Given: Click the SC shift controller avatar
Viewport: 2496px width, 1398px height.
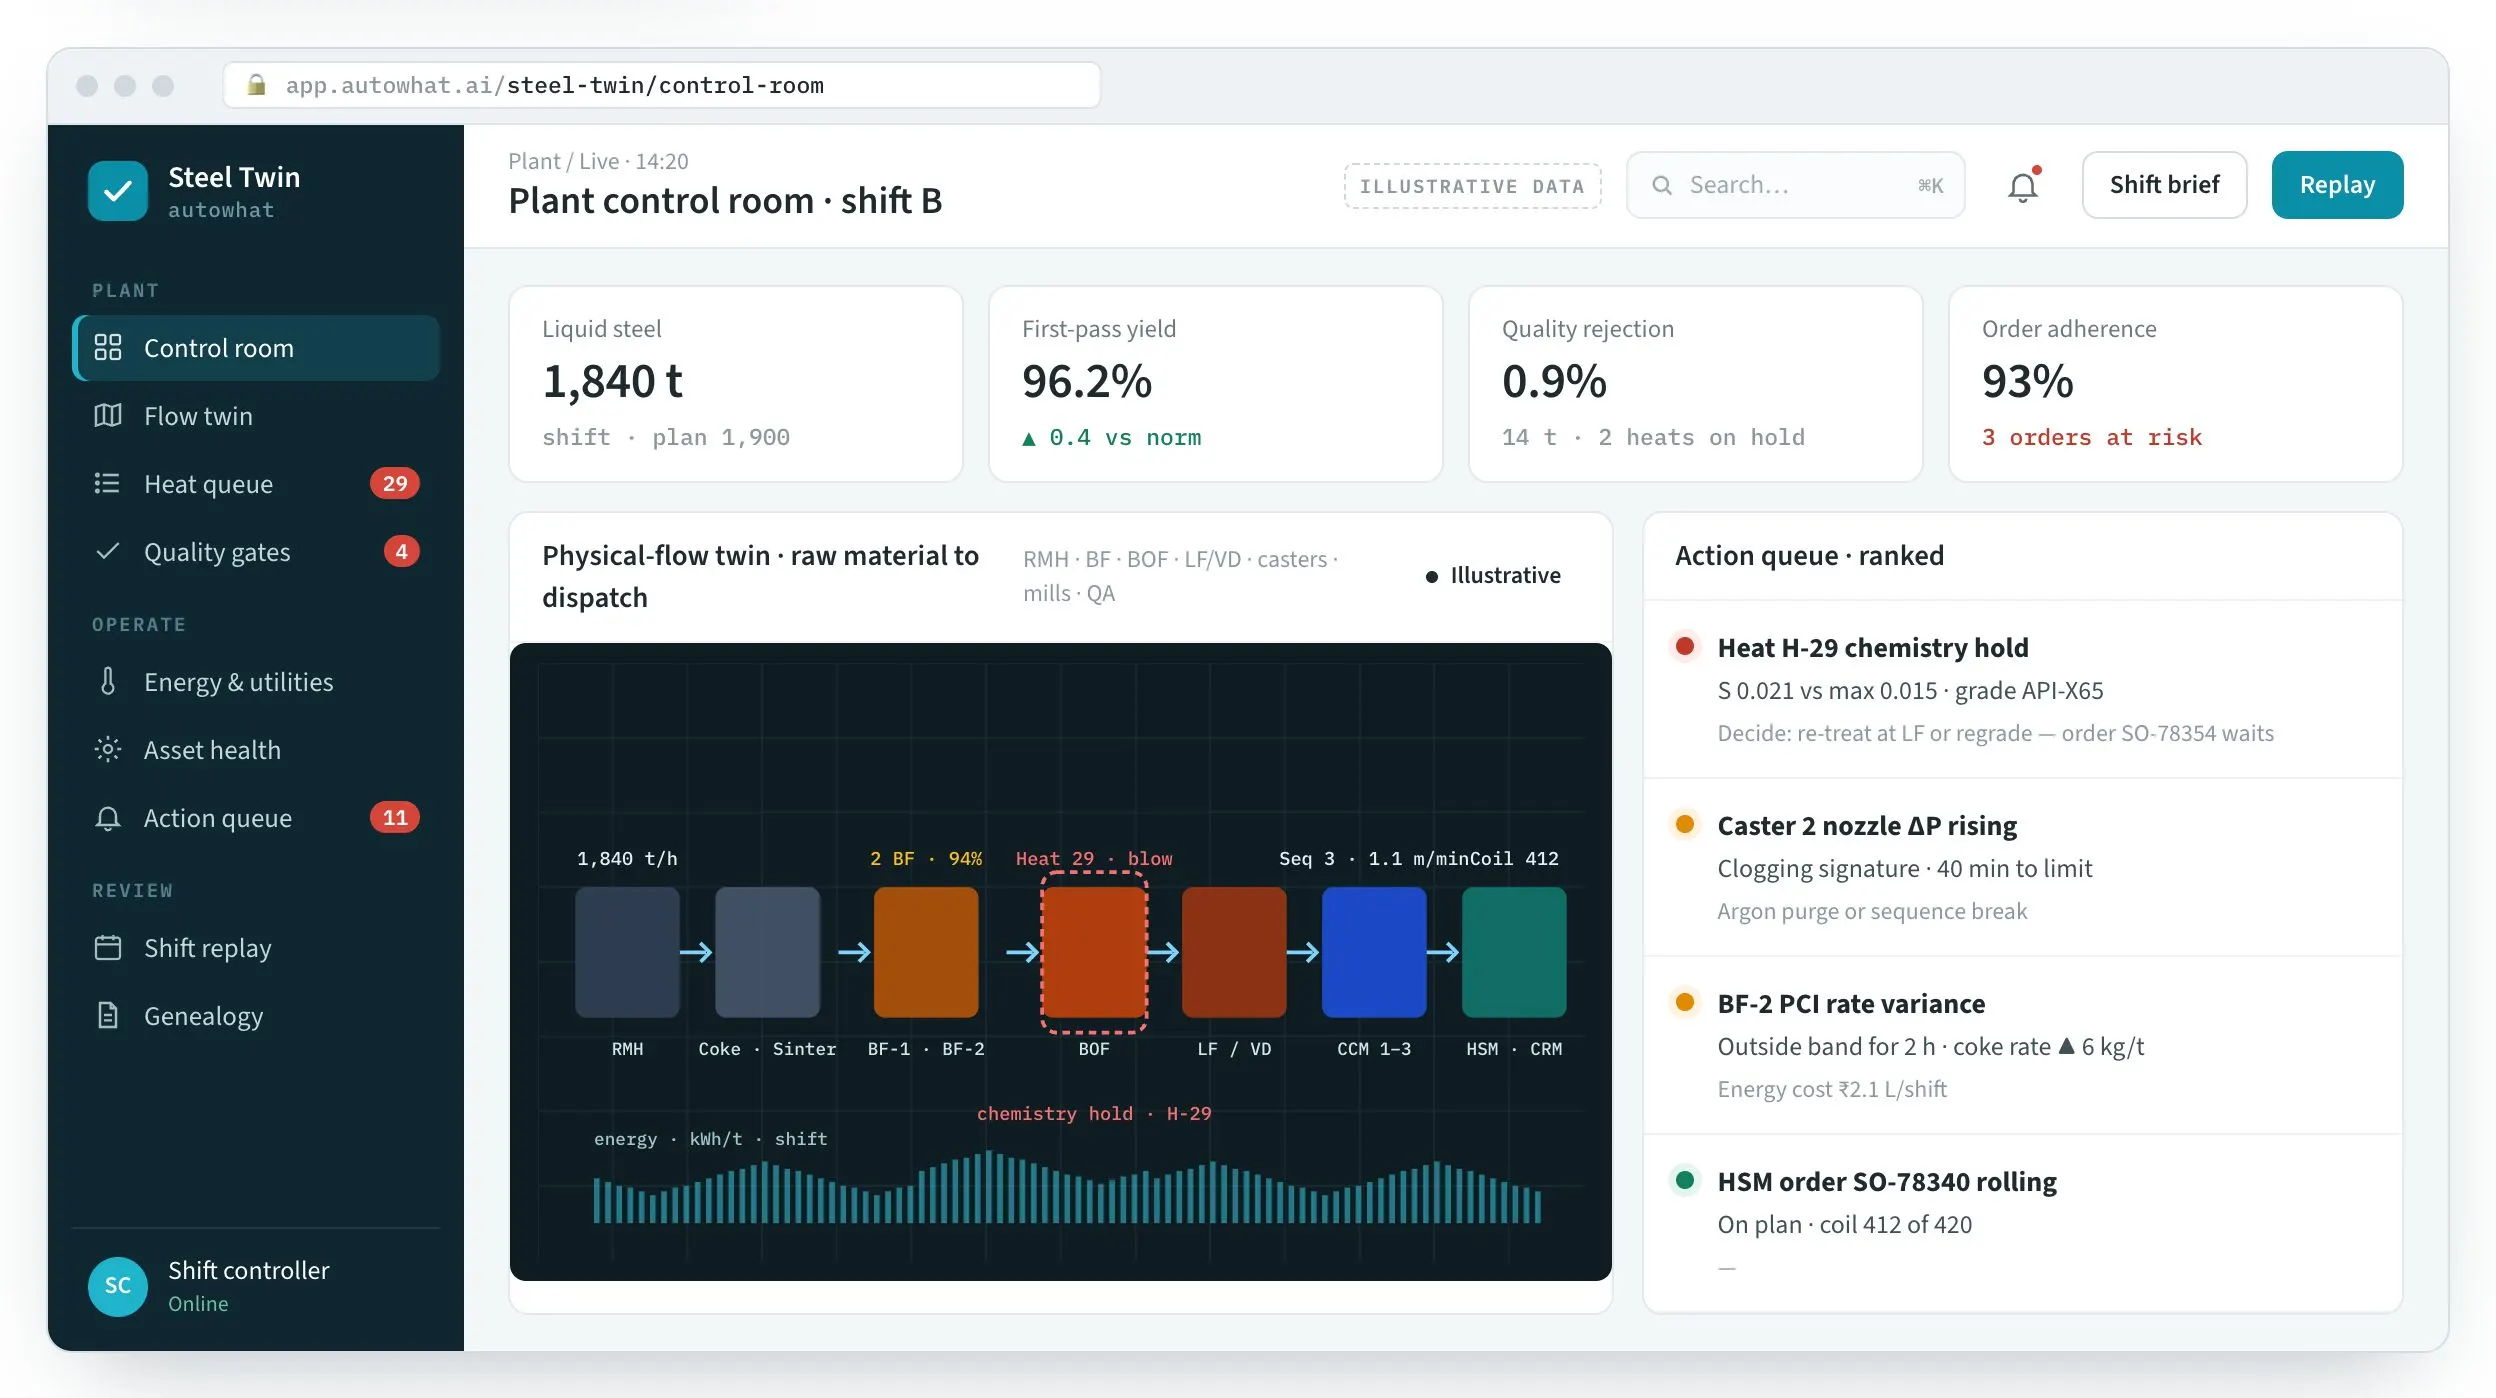Looking at the screenshot, I should click(x=118, y=1286).
